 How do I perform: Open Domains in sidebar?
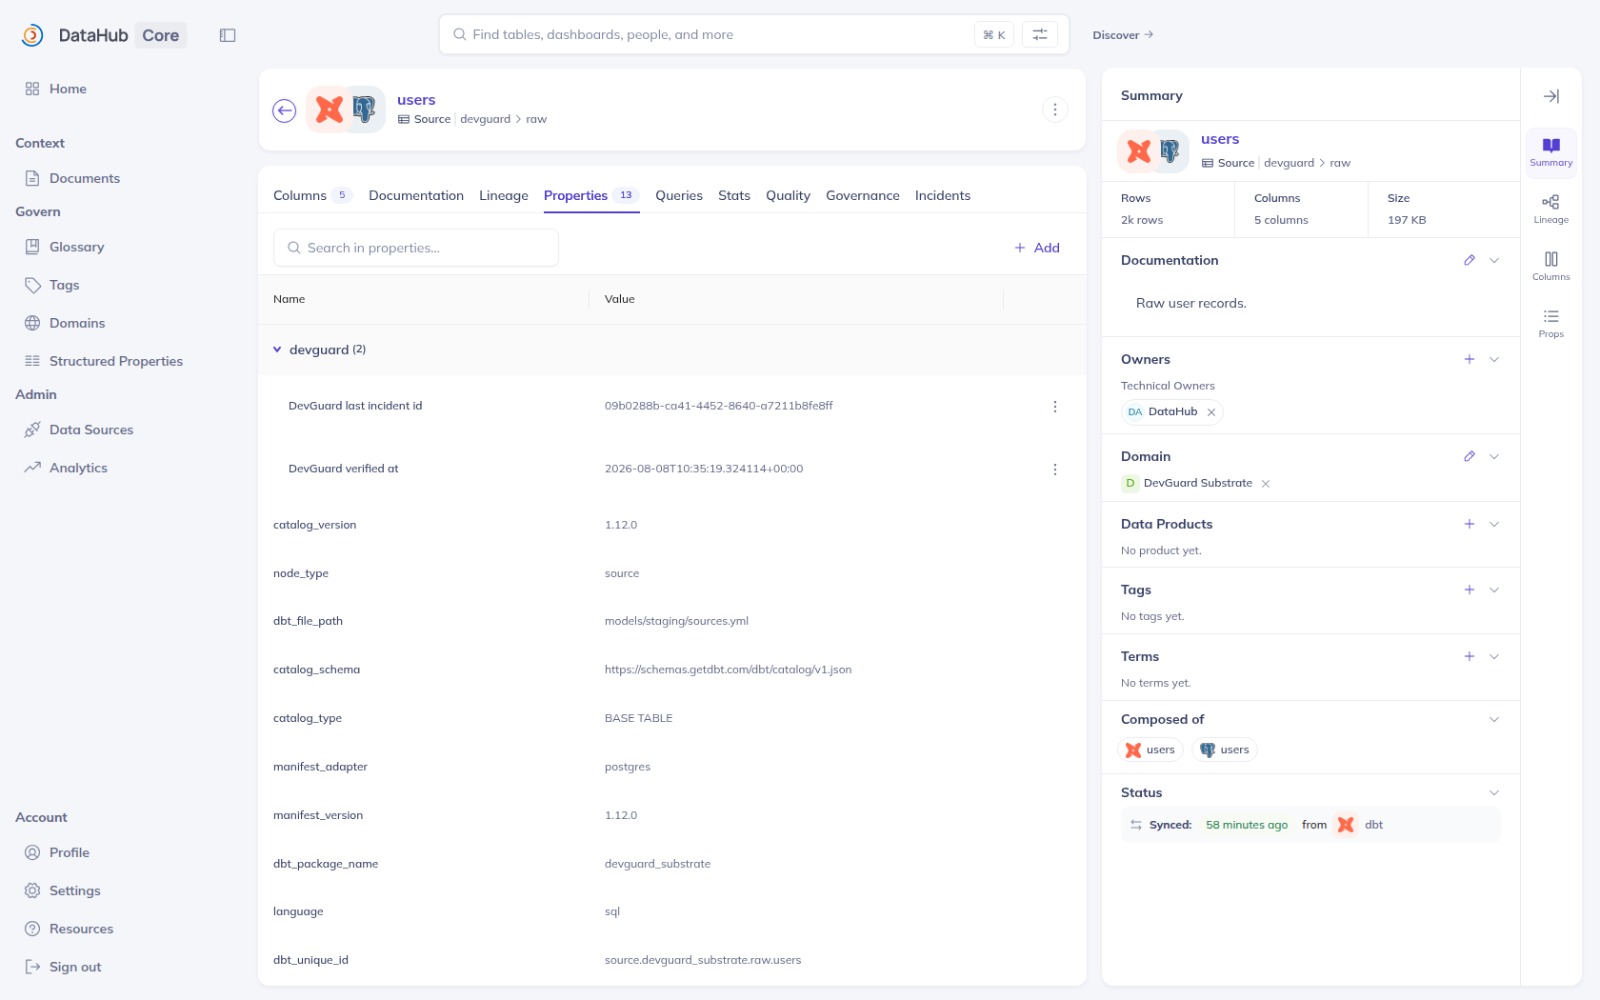click(x=77, y=323)
